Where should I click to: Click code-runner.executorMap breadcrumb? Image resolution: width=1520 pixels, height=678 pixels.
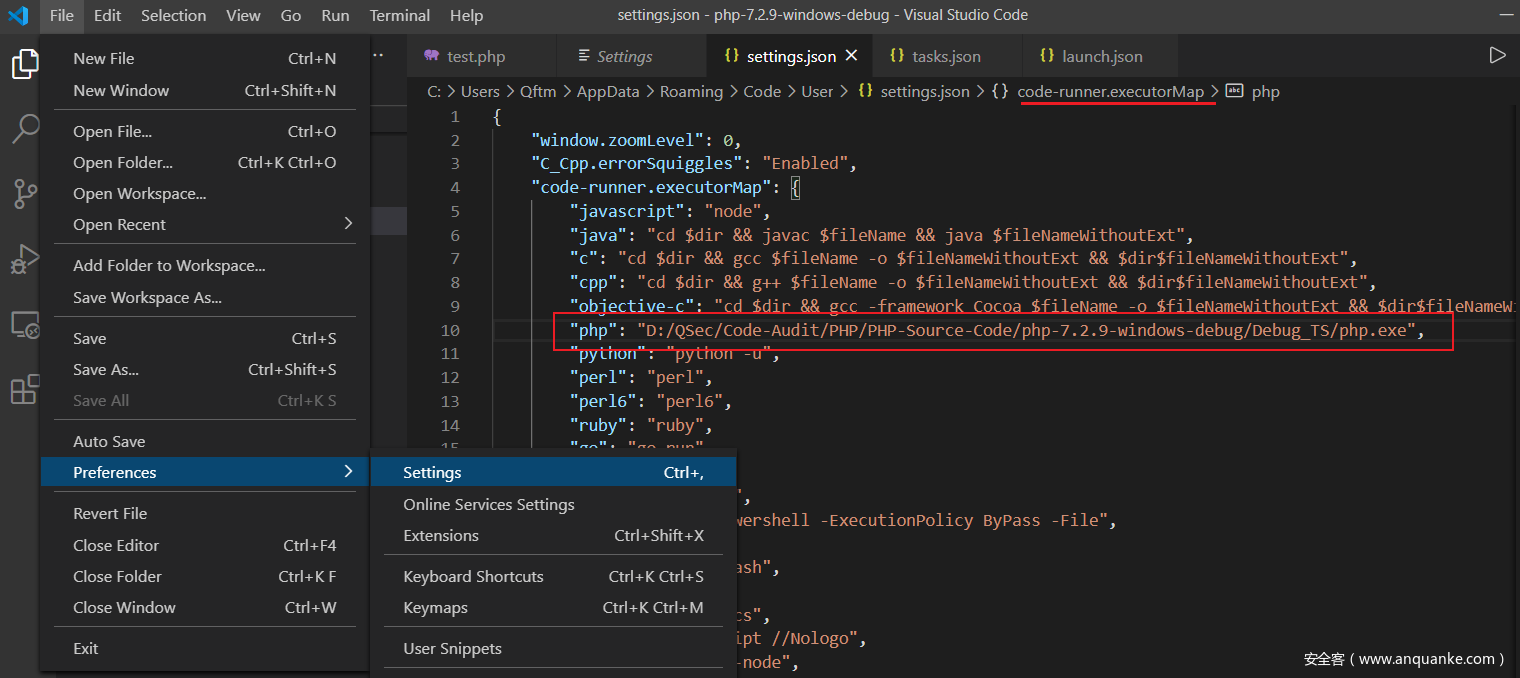pyautogui.click(x=1110, y=91)
